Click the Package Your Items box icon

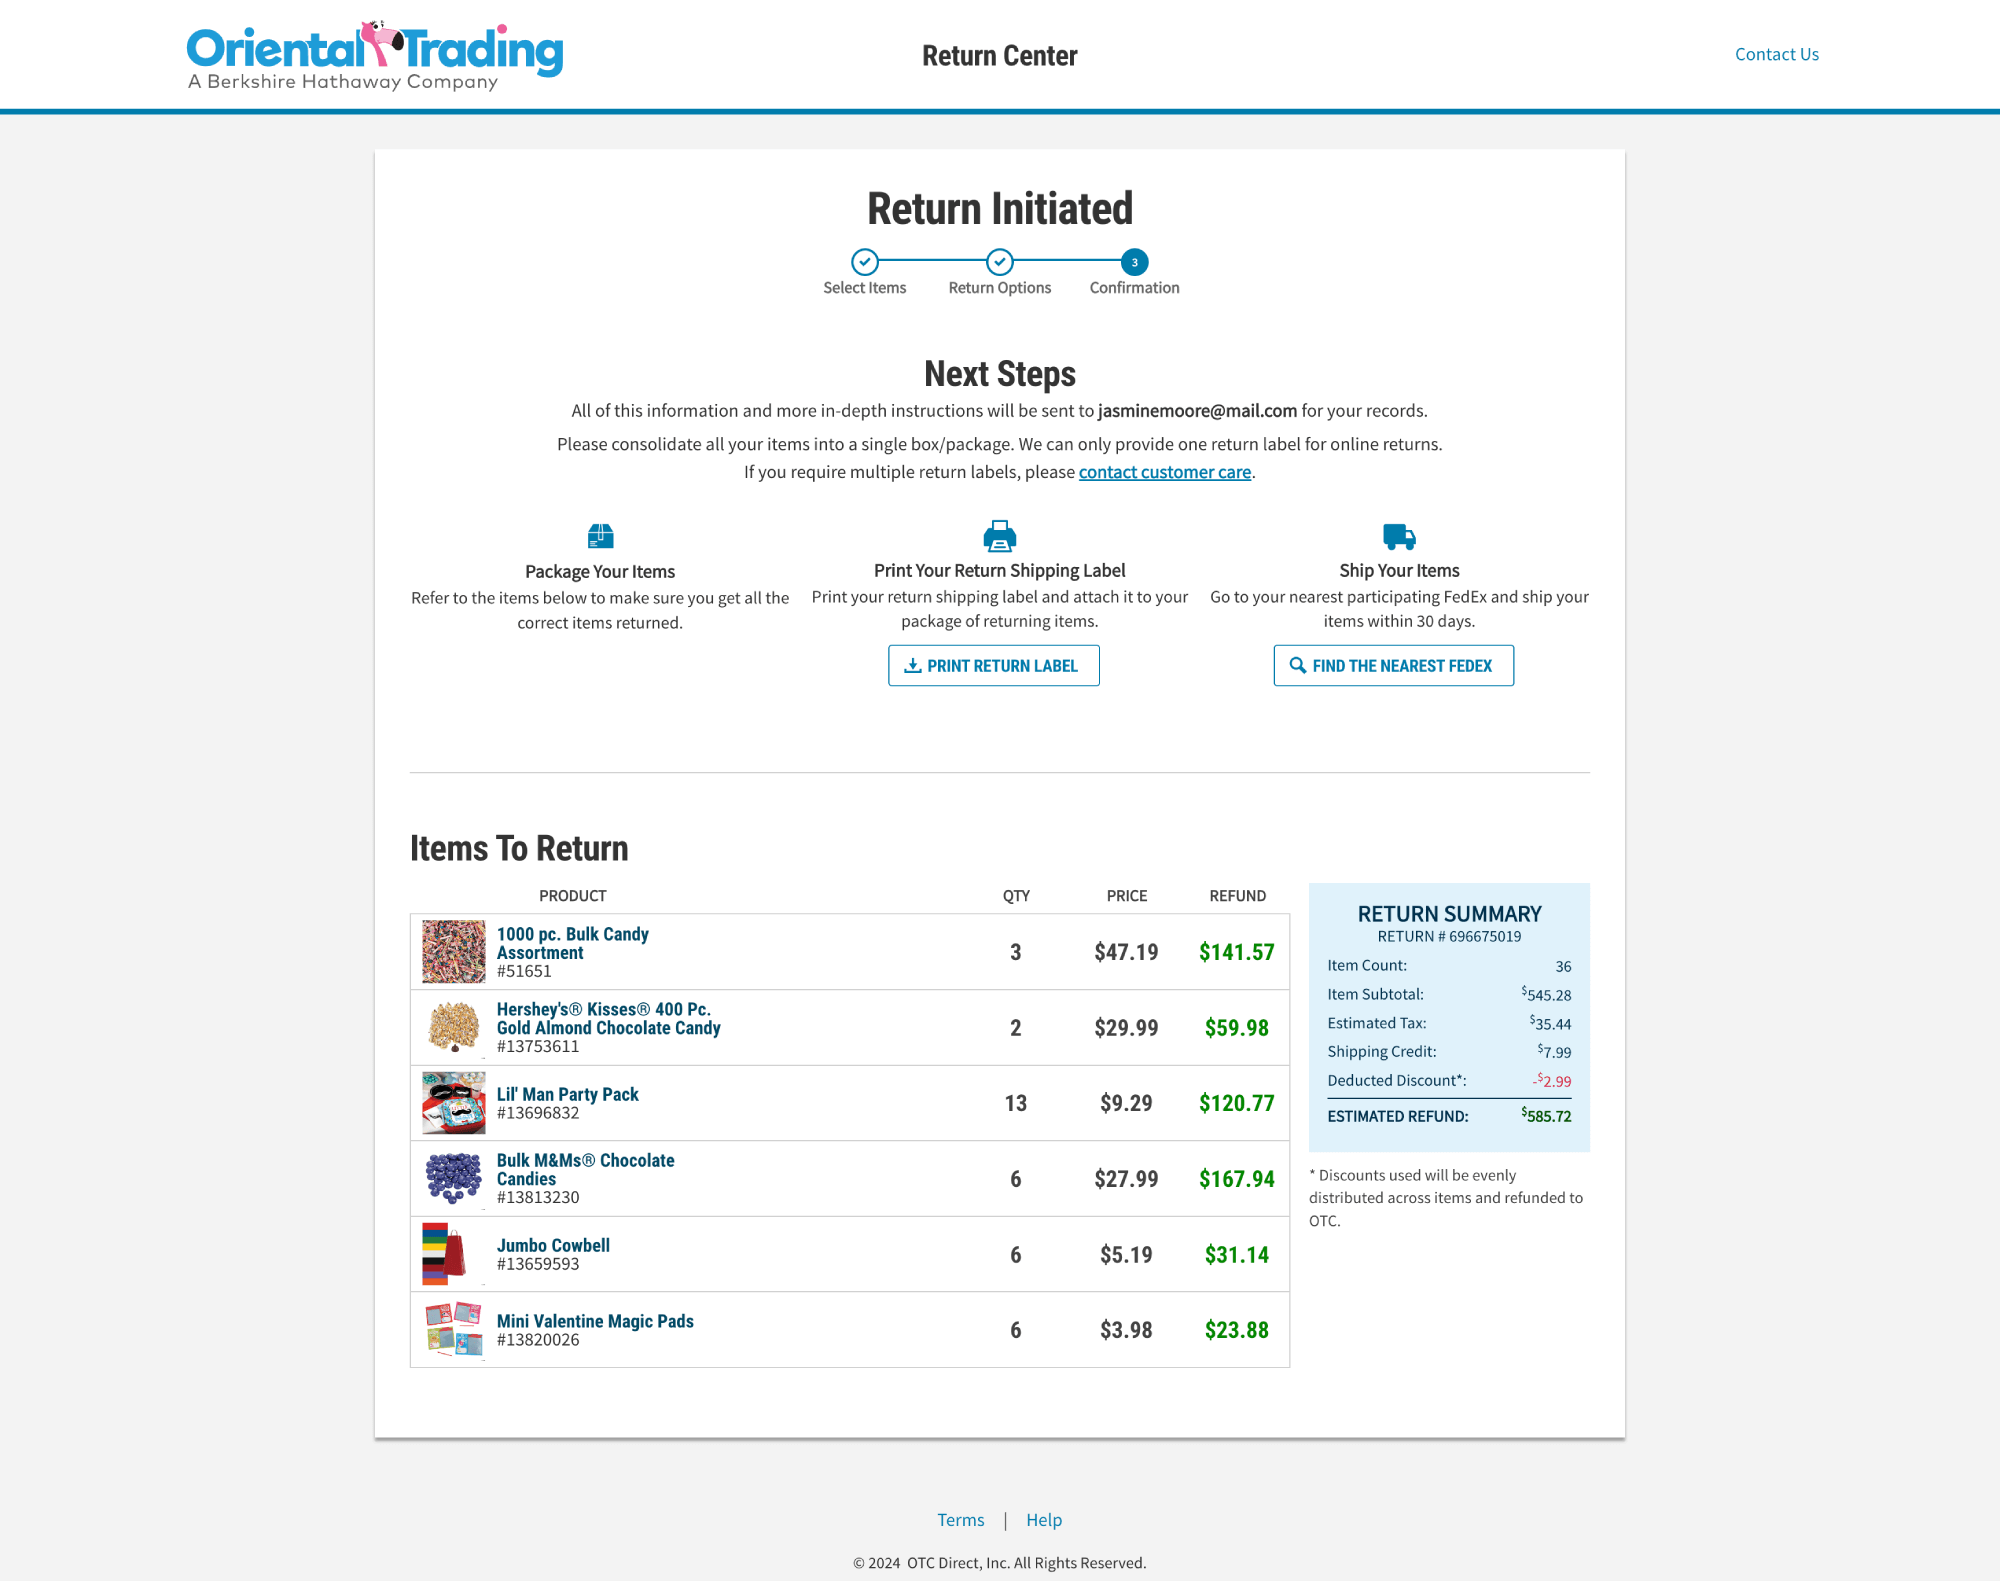pyautogui.click(x=600, y=536)
